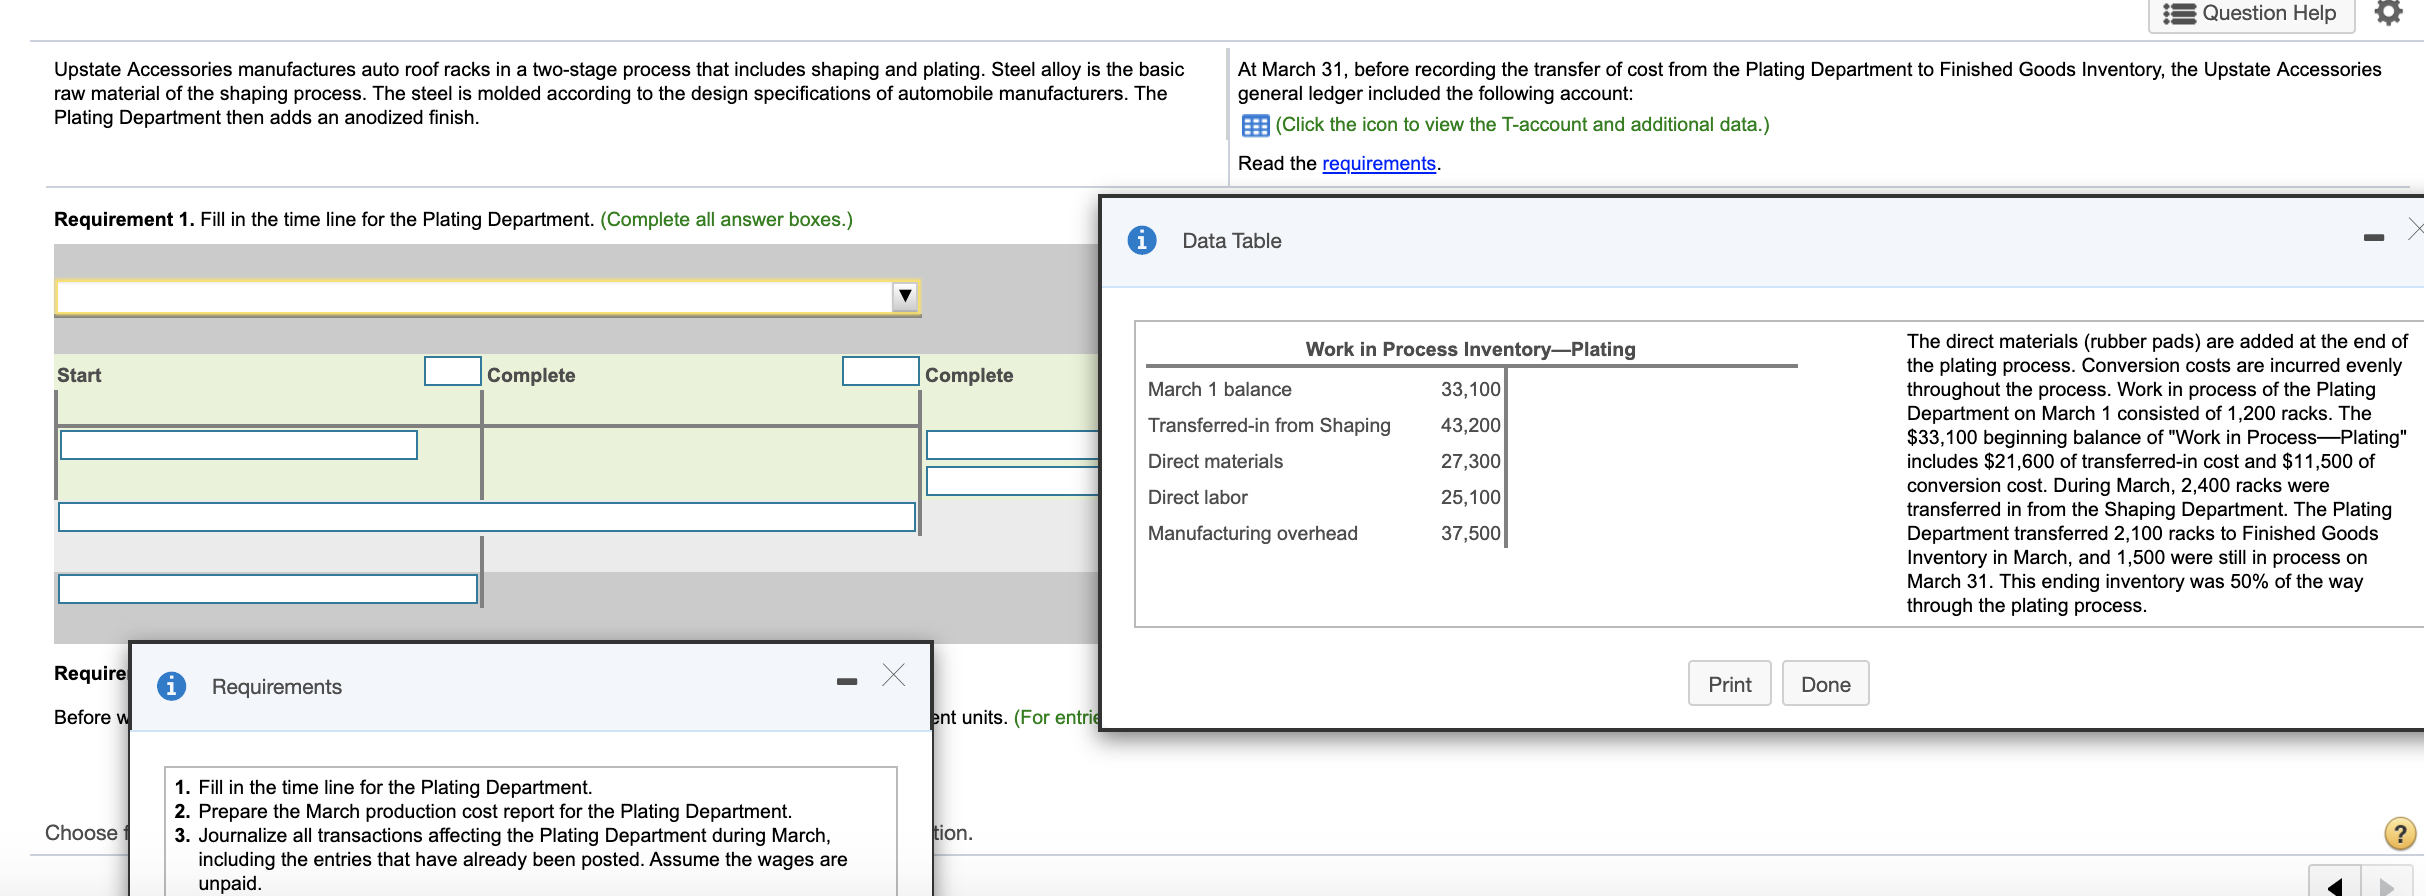Viewport: 2426px width, 896px height.
Task: Close the Data Table dialog
Action: pyautogui.click(x=2416, y=230)
